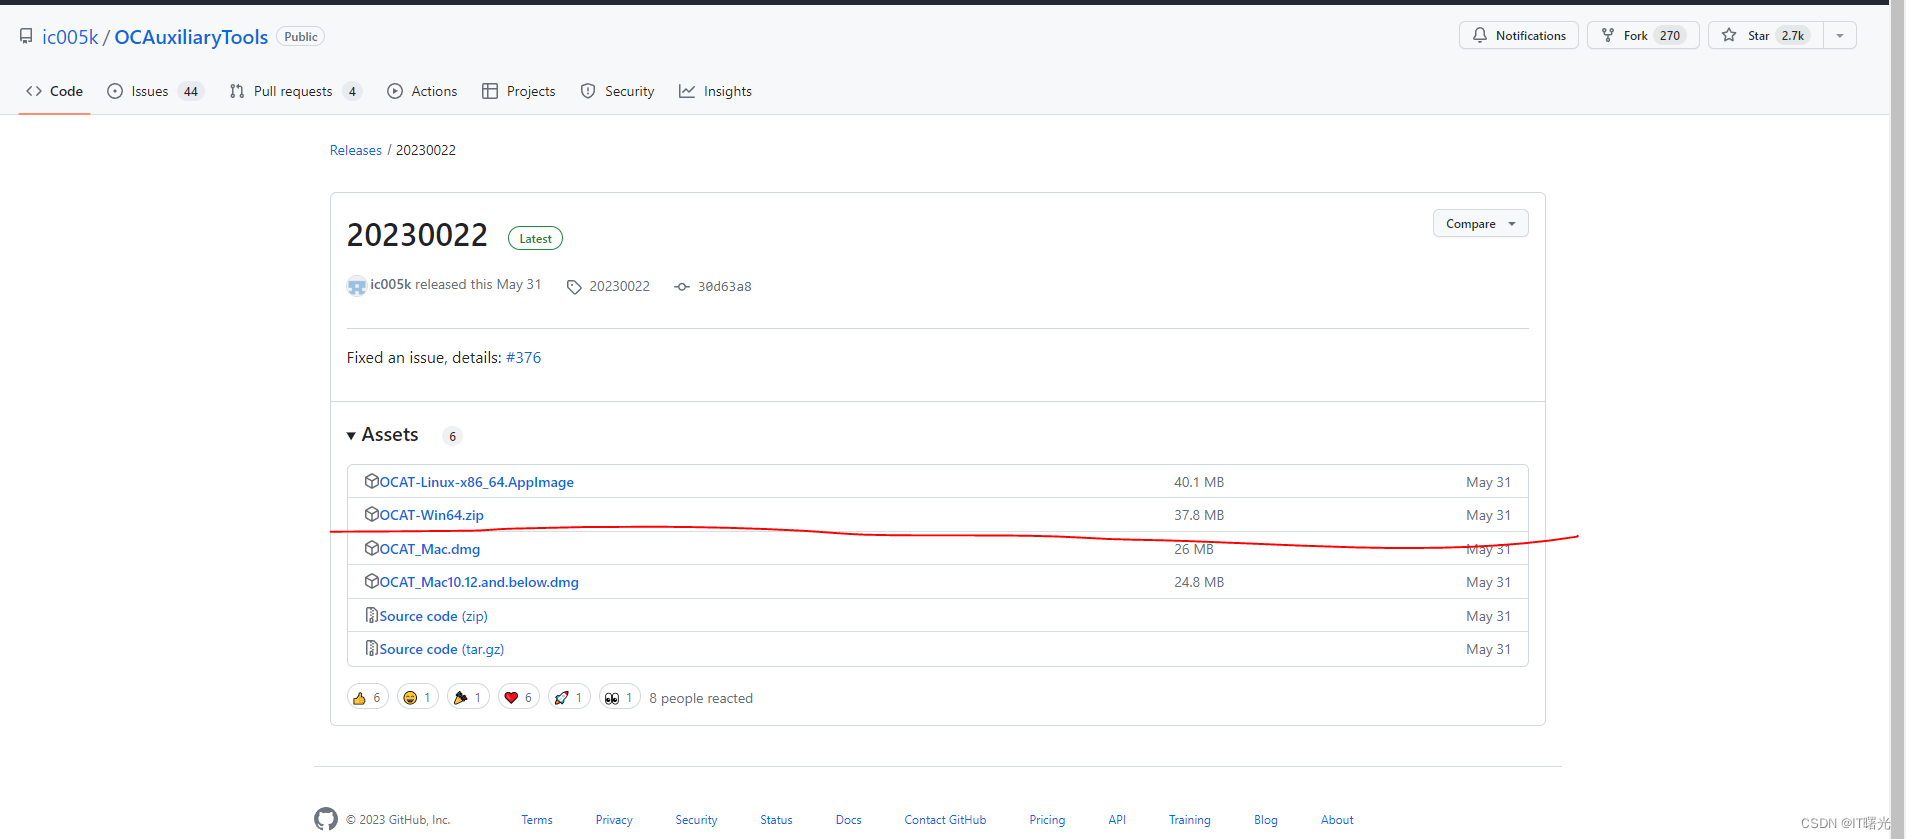Open the About footer link
Screen dimensions: 1906x839
point(1337,820)
